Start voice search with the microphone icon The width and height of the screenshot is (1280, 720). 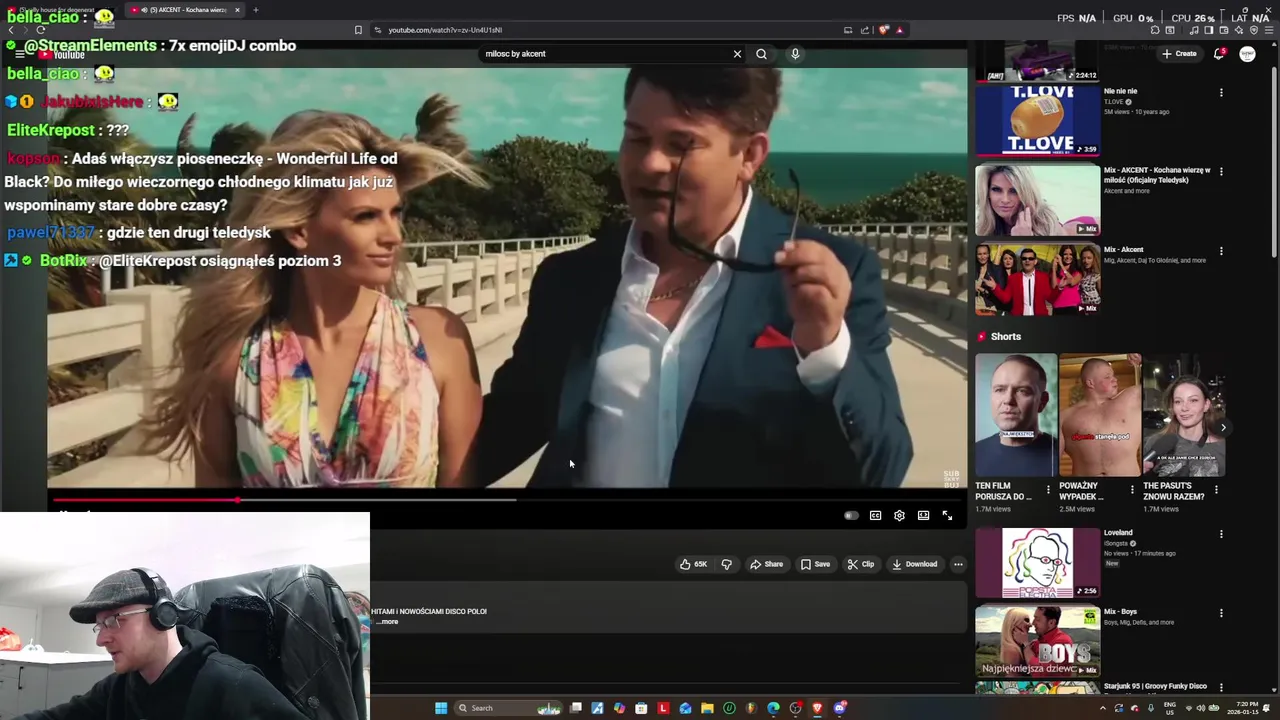pyautogui.click(x=795, y=54)
